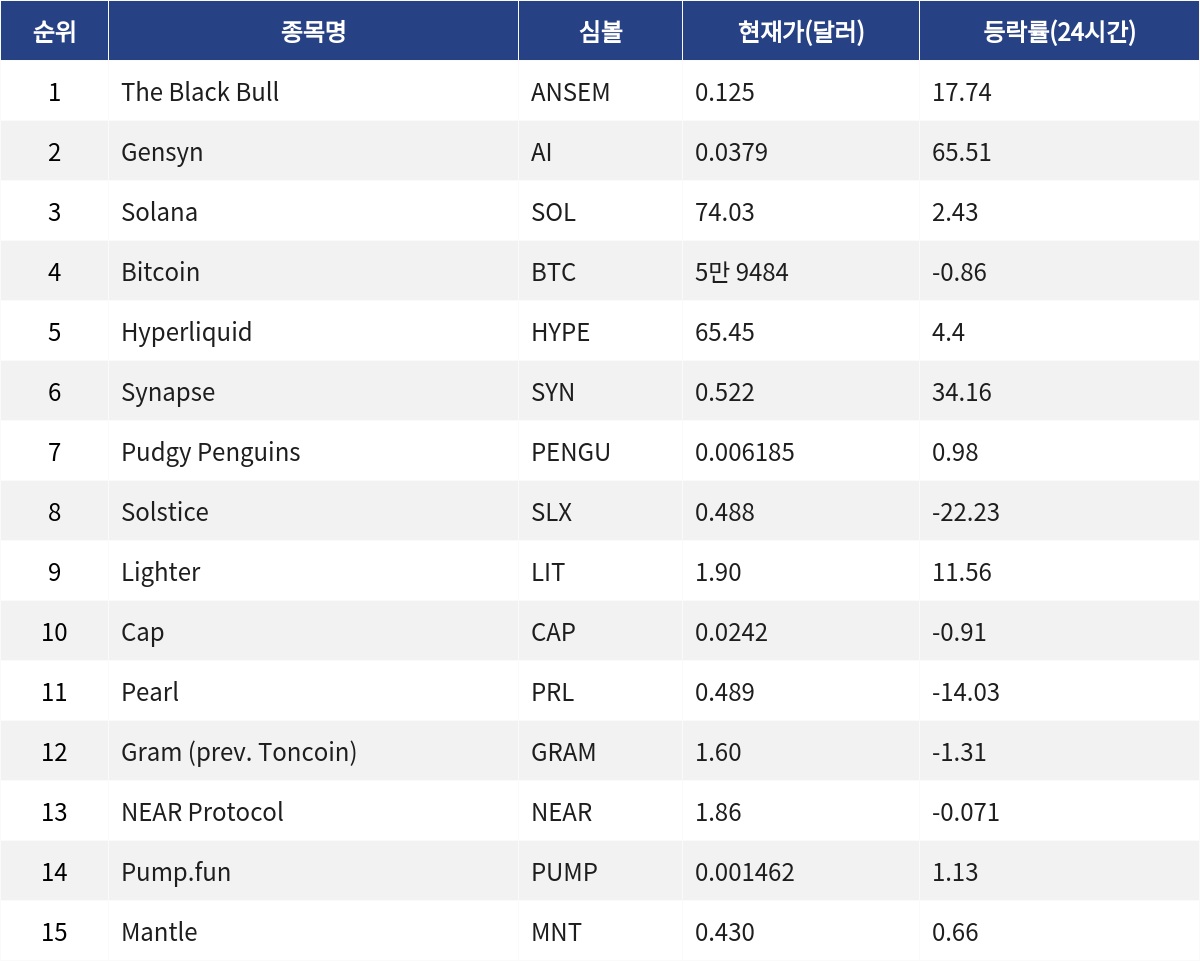
Task: Click the change value 1.13
Action: coord(955,872)
